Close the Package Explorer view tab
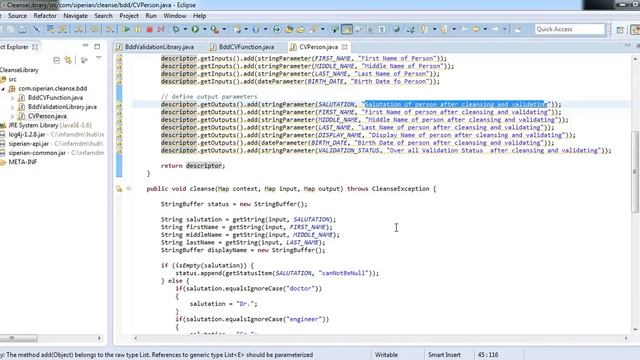Image resolution: width=640 pixels, height=360 pixels. (35, 47)
